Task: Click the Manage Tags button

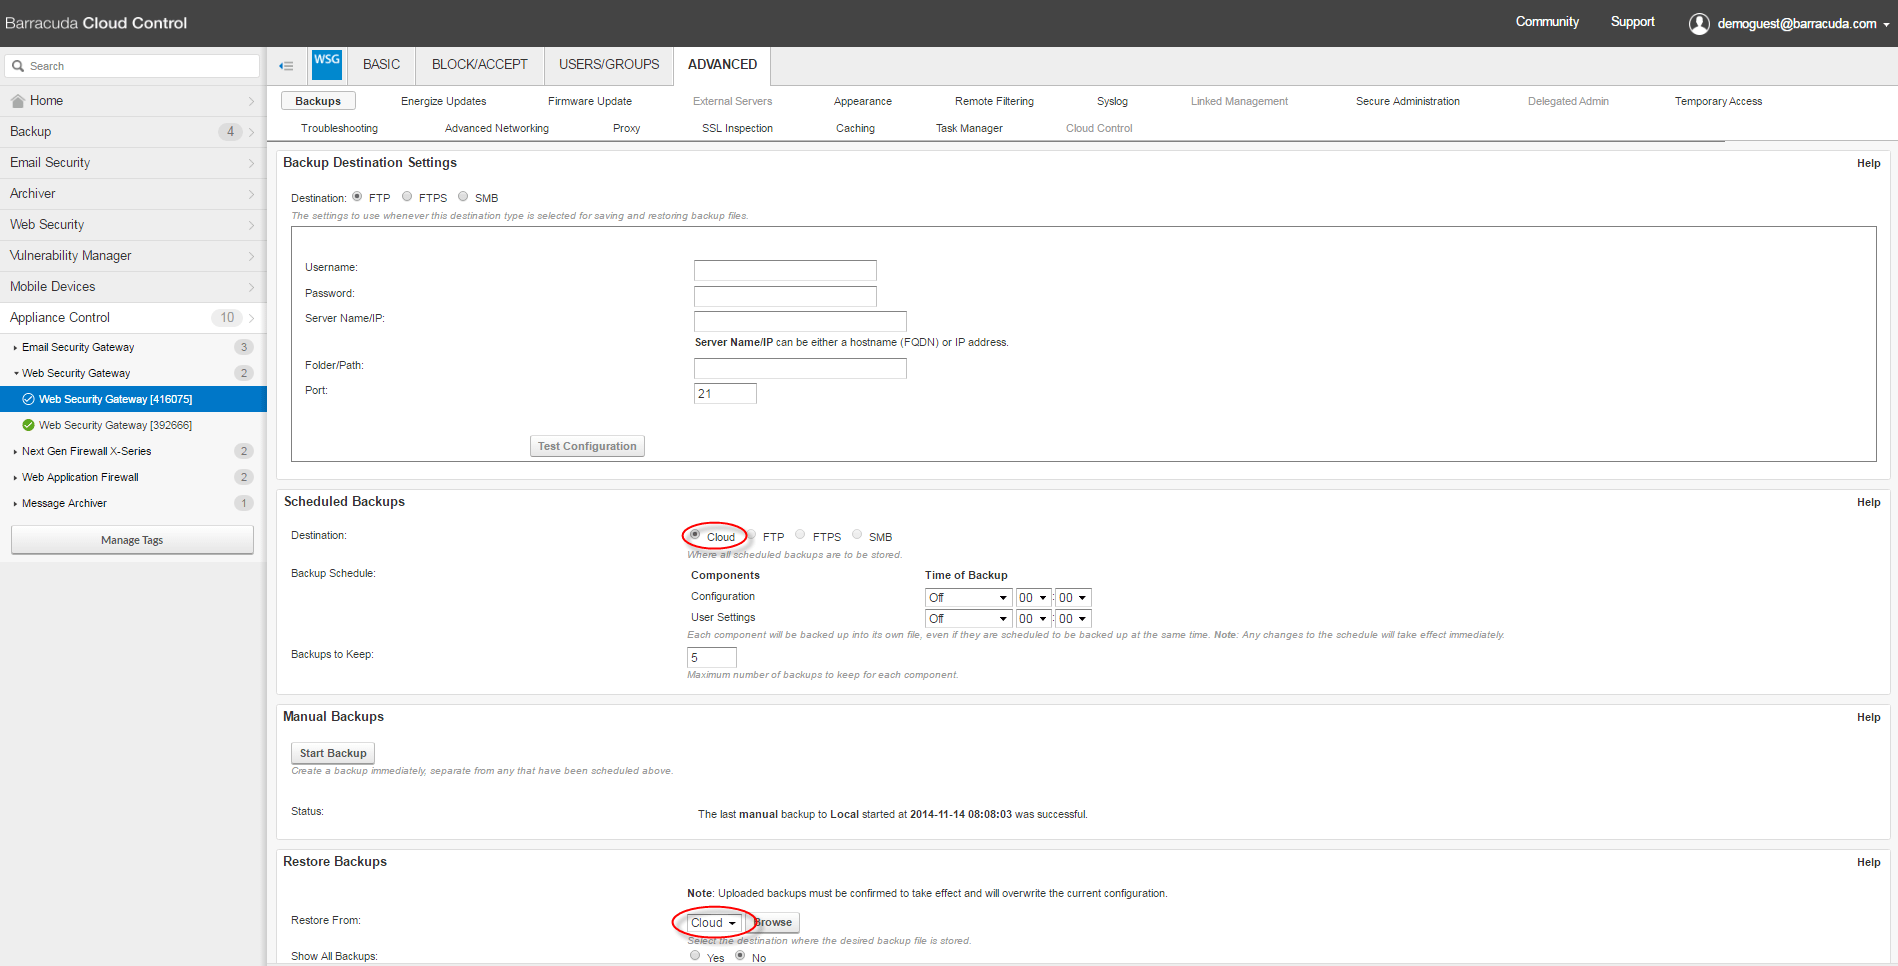Action: coord(132,540)
